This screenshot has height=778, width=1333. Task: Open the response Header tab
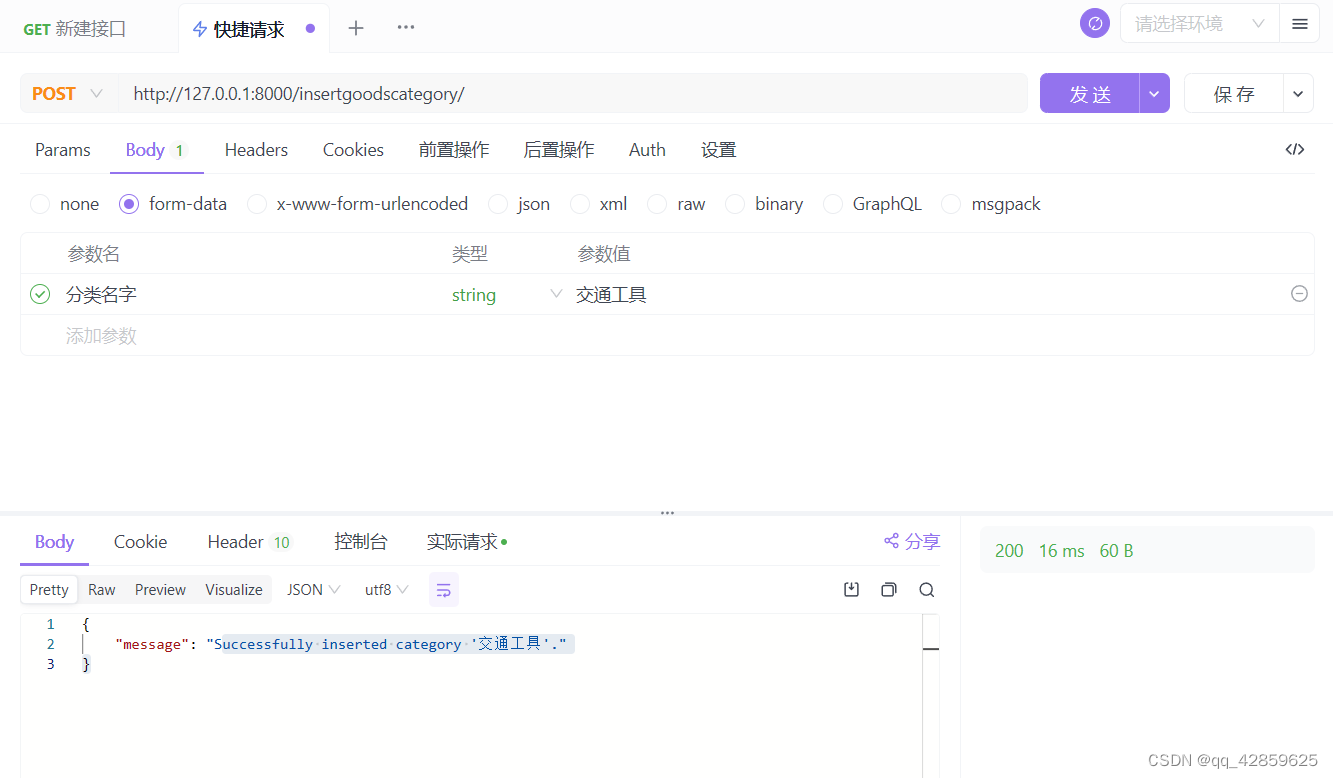(x=250, y=541)
